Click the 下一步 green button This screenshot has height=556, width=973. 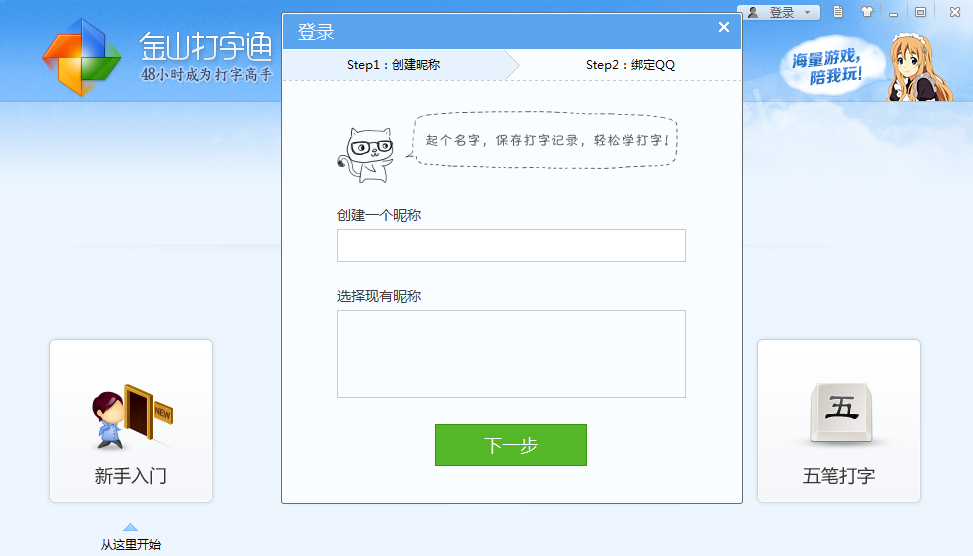(x=511, y=445)
